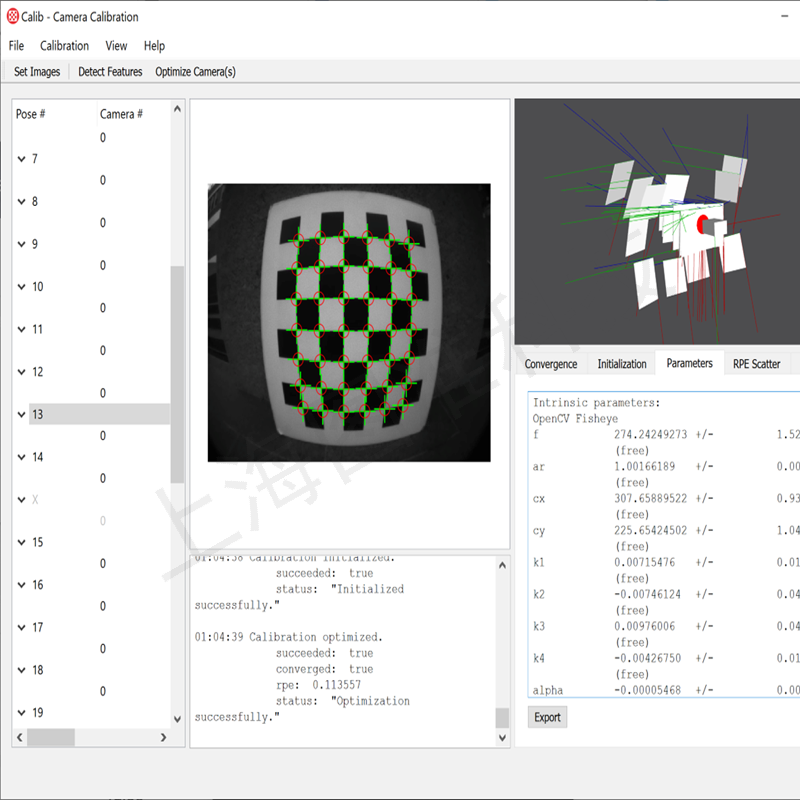The image size is (800, 800).
Task: Select pose 13 in the pose list
Action: pos(38,414)
